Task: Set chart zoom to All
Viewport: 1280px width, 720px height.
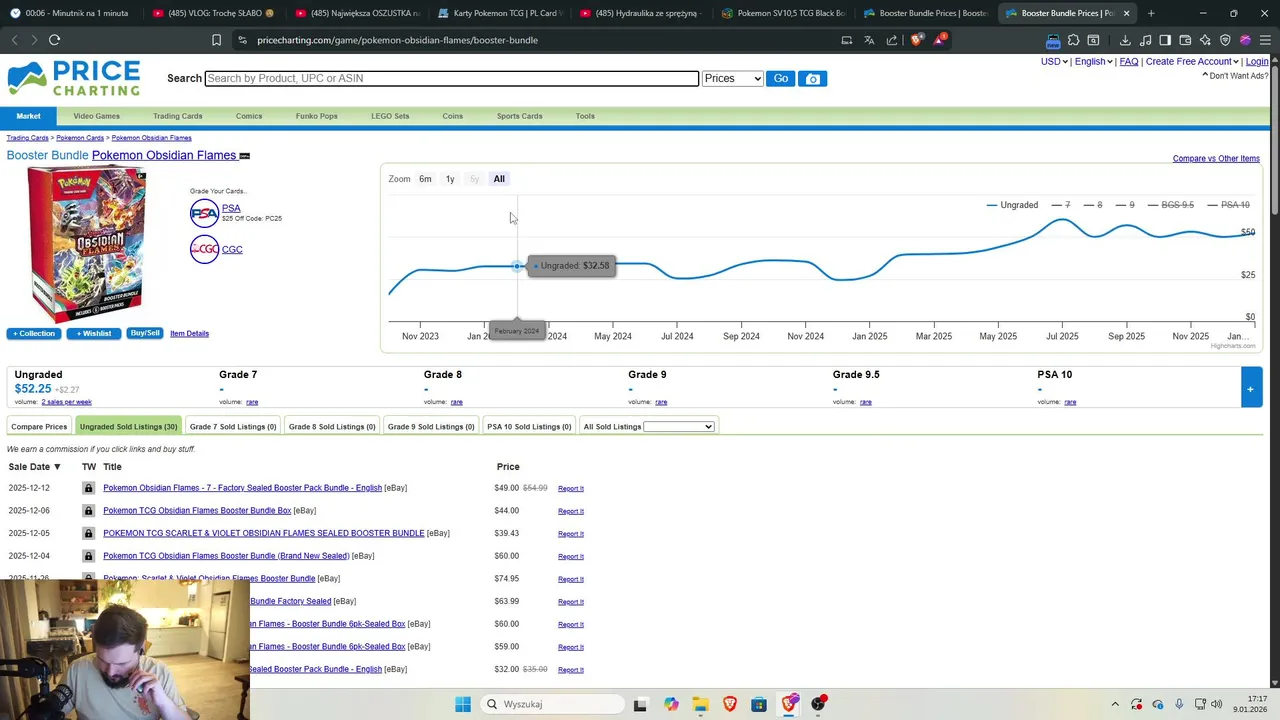Action: [499, 179]
